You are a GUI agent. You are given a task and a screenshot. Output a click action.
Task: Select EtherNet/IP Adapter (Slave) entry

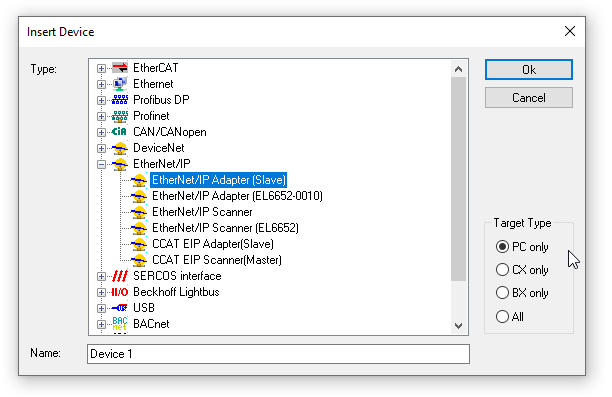click(x=219, y=180)
